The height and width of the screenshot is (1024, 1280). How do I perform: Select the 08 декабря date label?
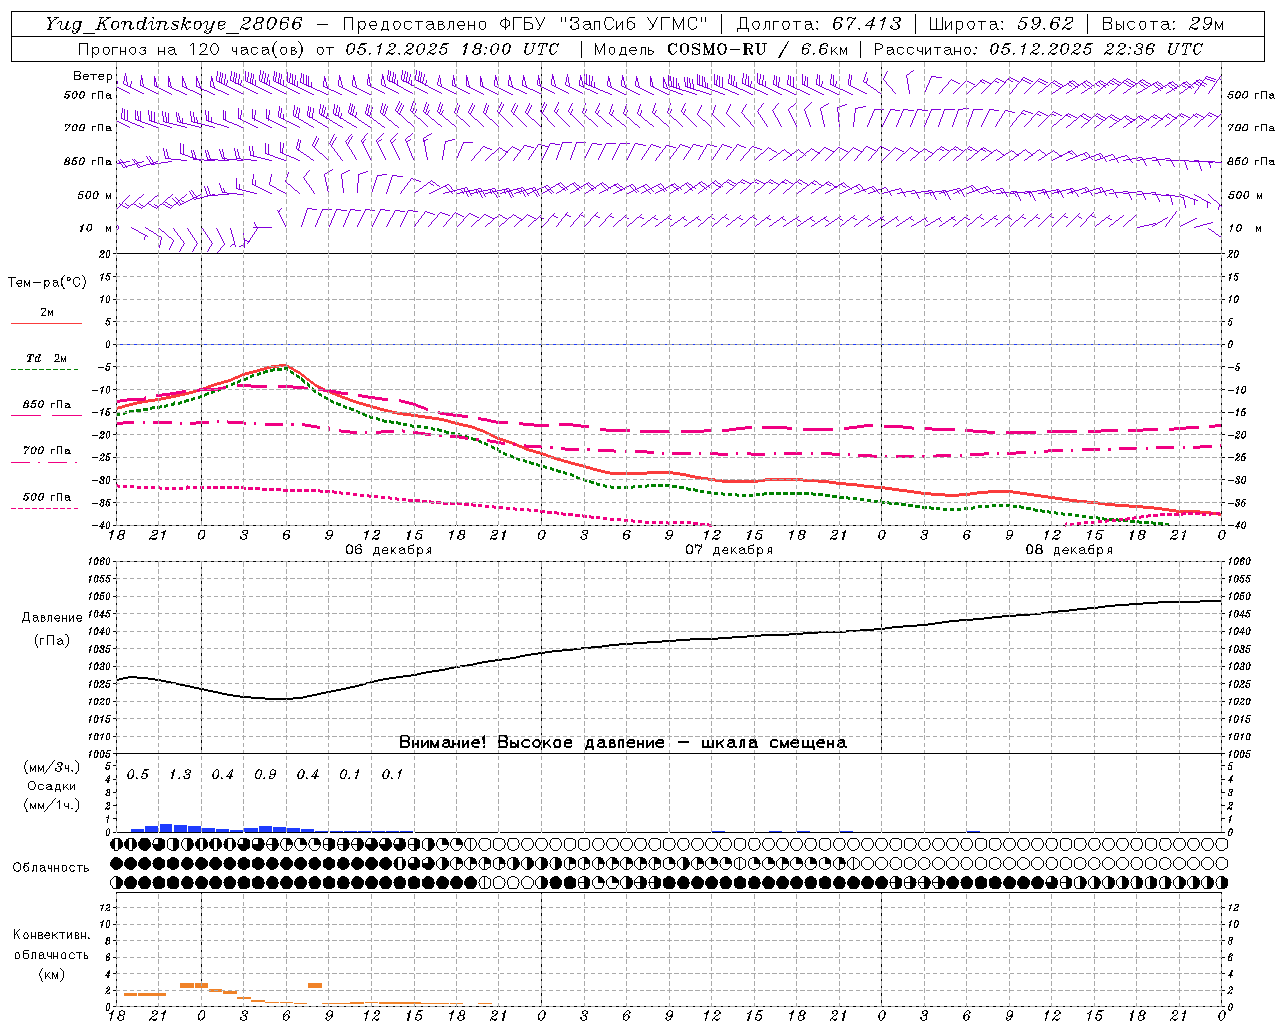point(1068,550)
